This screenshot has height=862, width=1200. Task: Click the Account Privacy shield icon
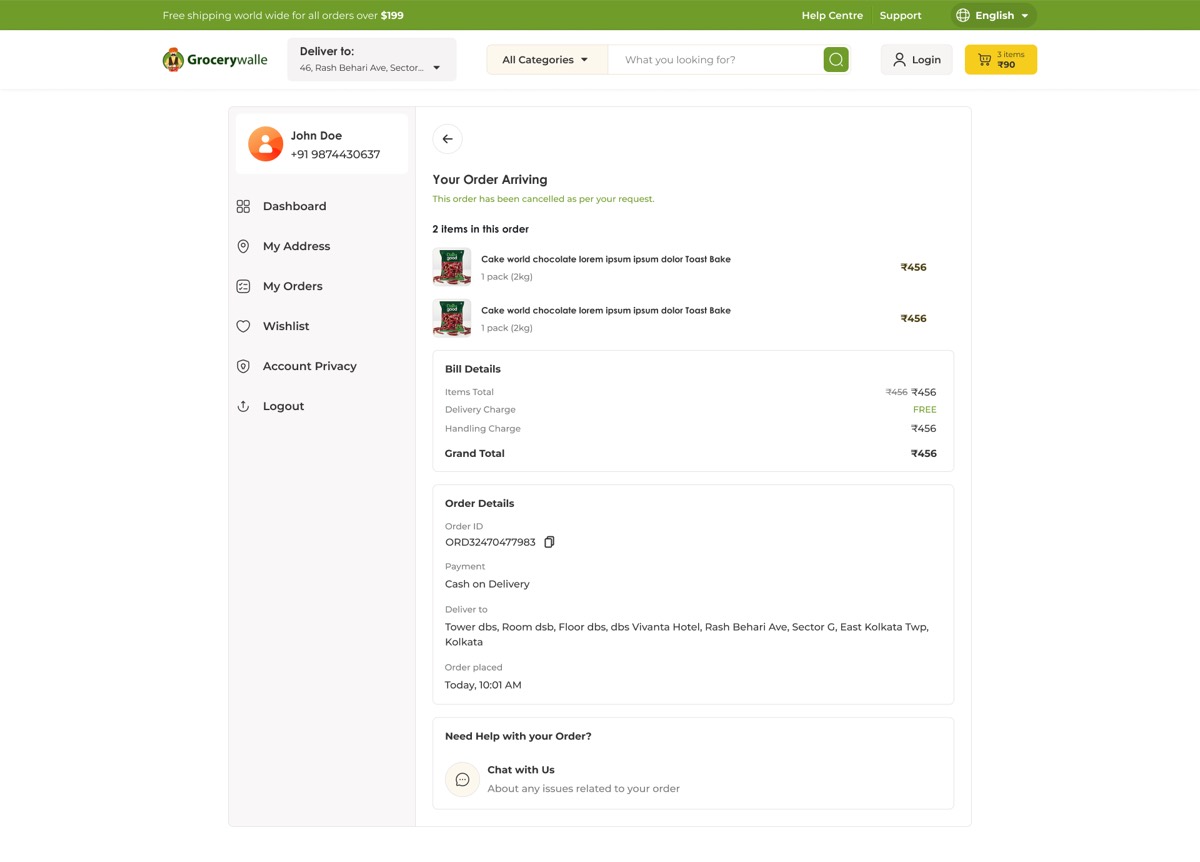243,366
